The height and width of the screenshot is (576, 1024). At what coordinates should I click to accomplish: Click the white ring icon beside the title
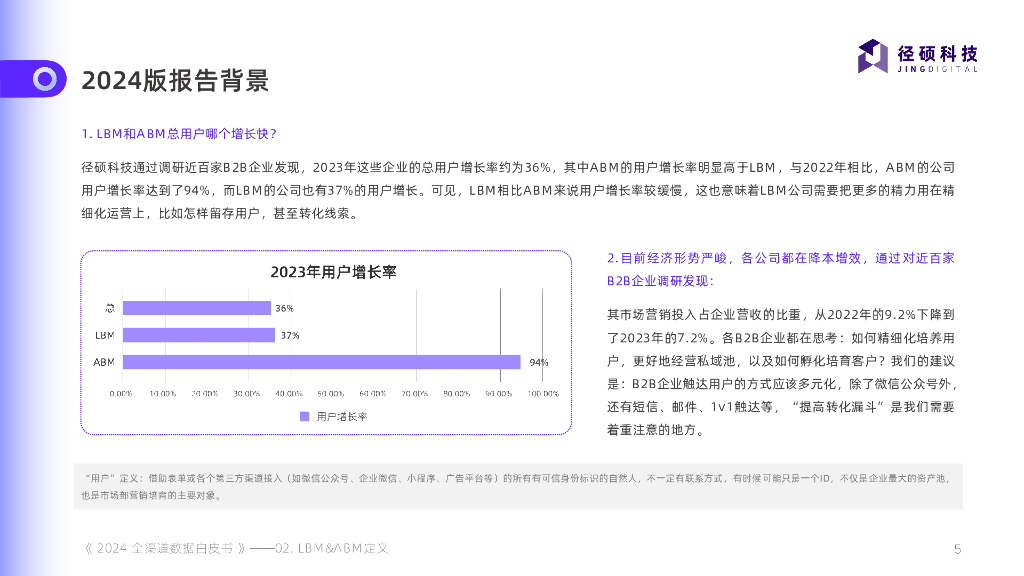click(x=44, y=79)
